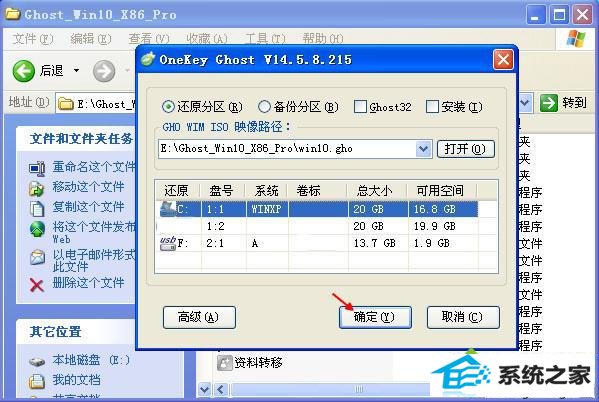Open the 编辑 (E) menu in Explorer
This screenshot has height=402, width=599.
(91, 39)
